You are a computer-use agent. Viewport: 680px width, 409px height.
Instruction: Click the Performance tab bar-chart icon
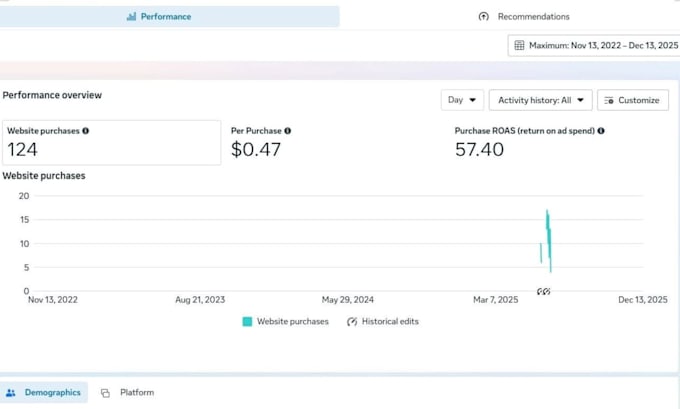coord(131,16)
